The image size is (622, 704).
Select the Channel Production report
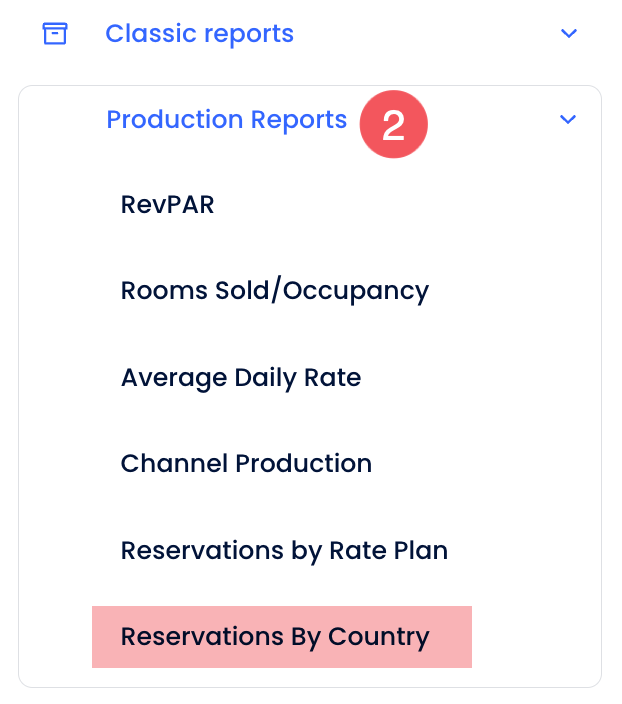tap(246, 464)
